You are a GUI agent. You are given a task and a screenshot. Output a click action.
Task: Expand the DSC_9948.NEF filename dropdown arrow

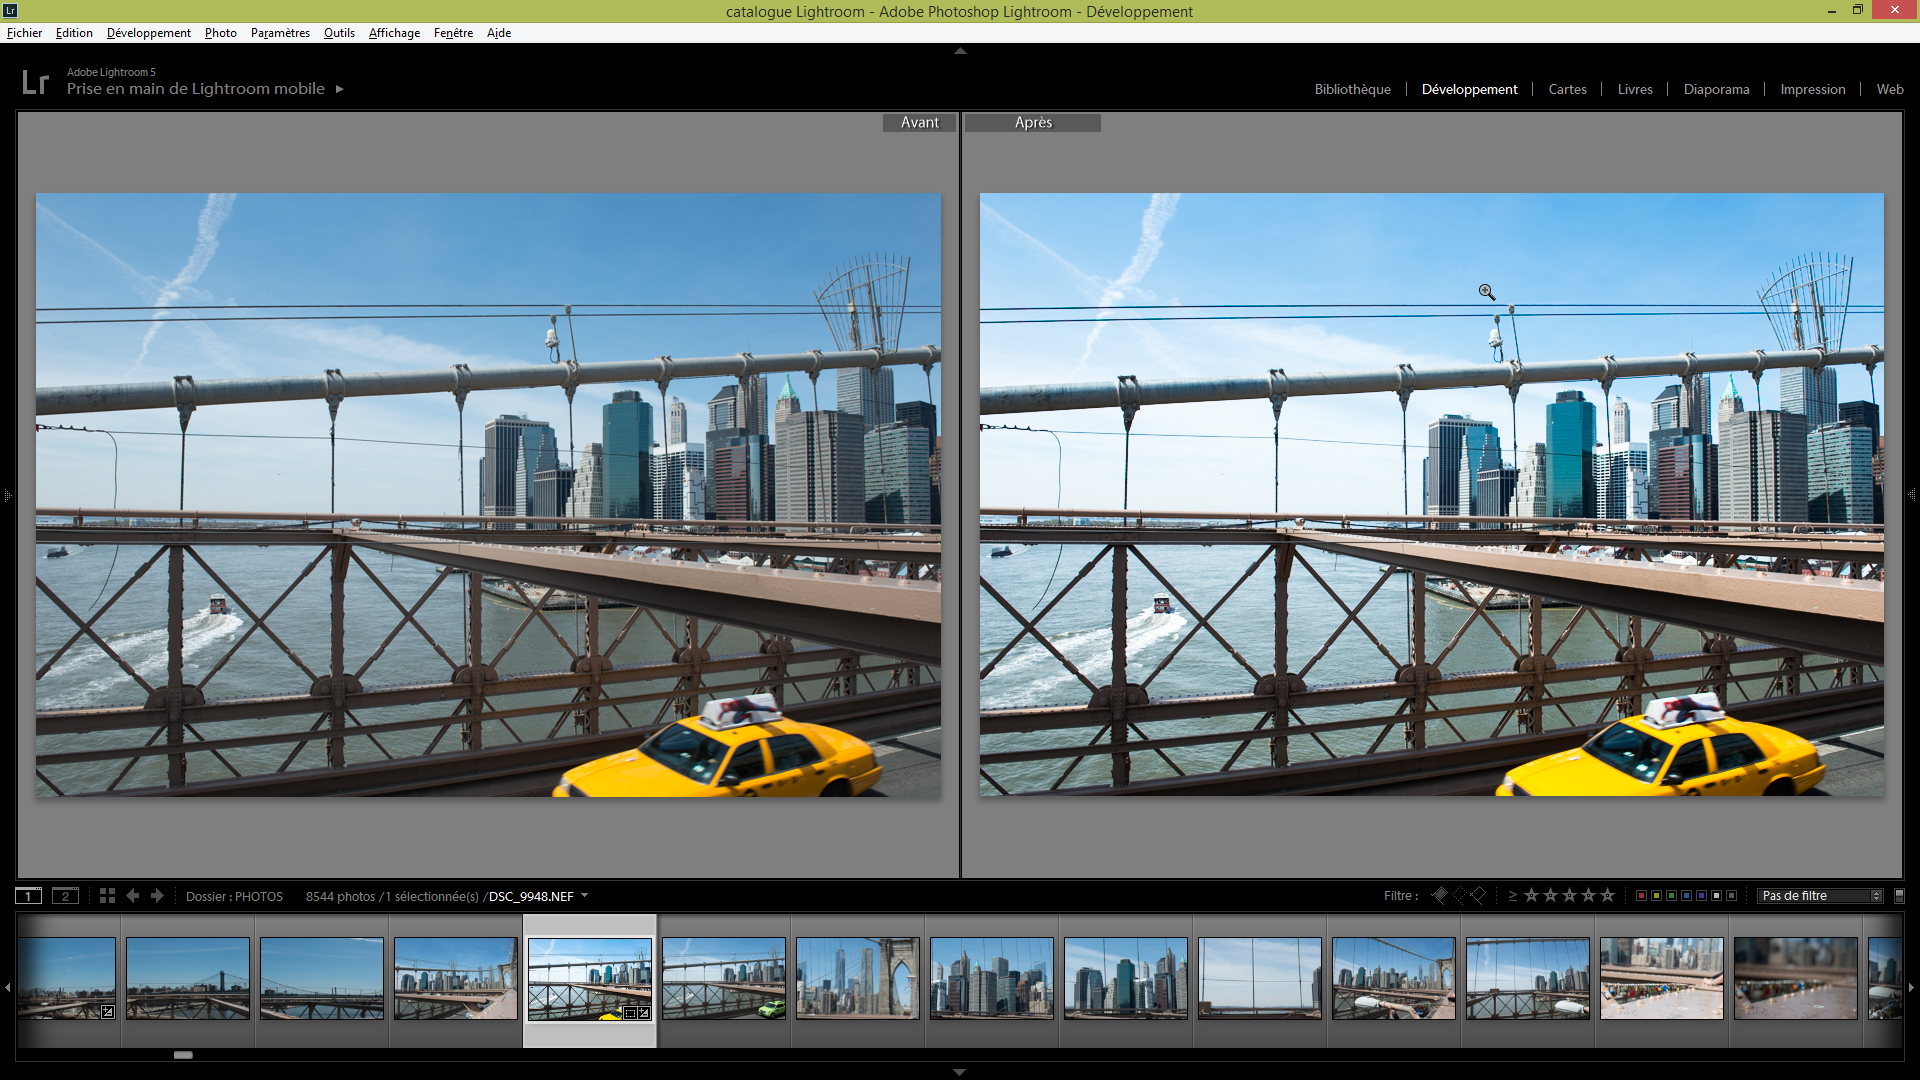(x=585, y=896)
